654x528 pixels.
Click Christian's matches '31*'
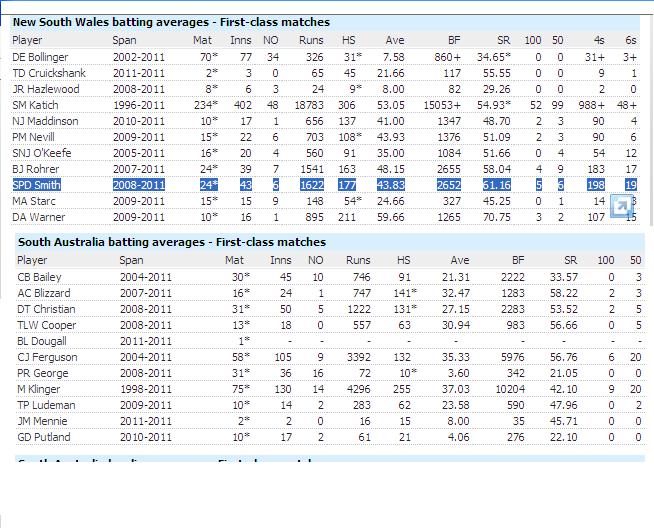click(x=241, y=309)
